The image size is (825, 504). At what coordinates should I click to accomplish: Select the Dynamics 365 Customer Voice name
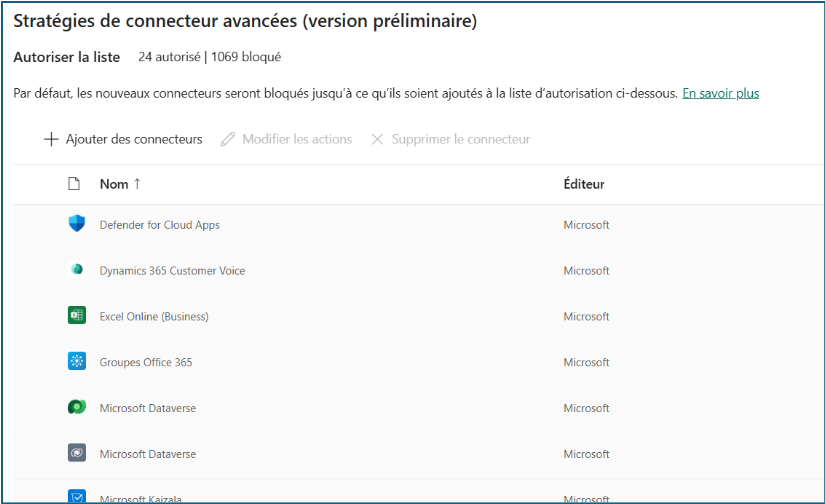tap(172, 271)
